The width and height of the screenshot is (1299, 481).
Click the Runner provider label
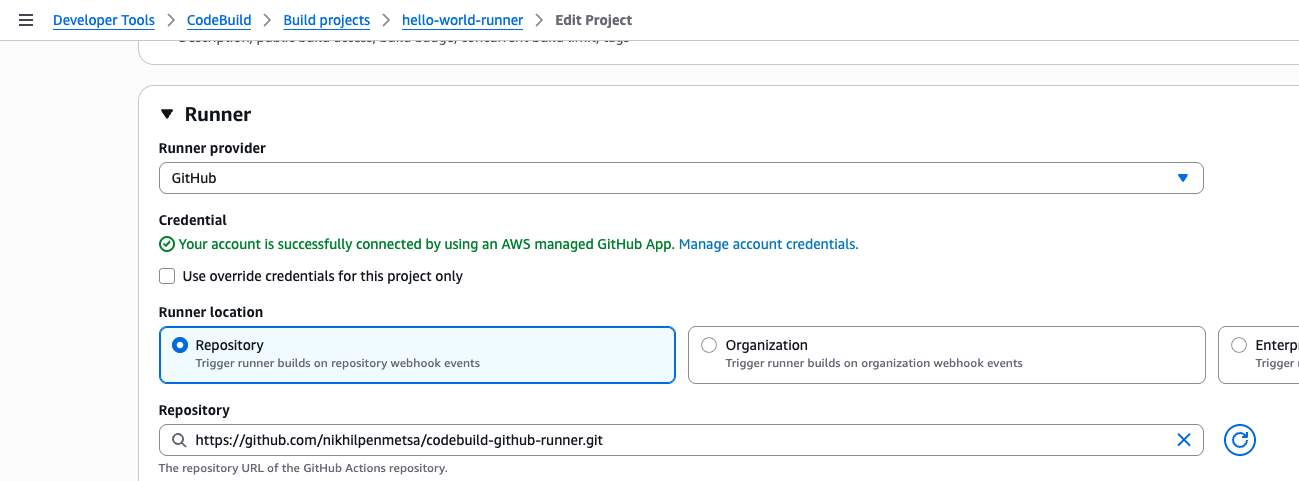(212, 148)
